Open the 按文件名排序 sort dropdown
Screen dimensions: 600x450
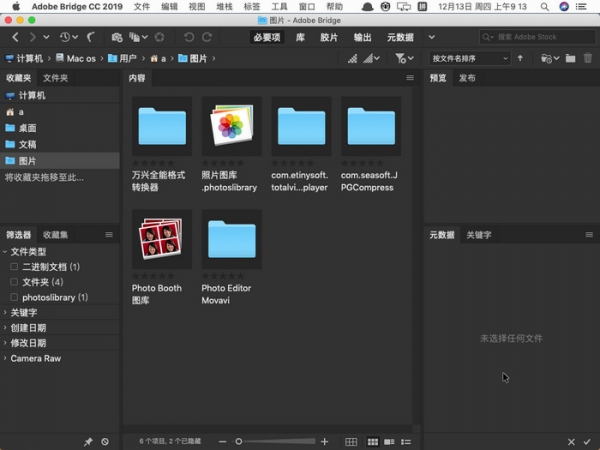click(470, 59)
